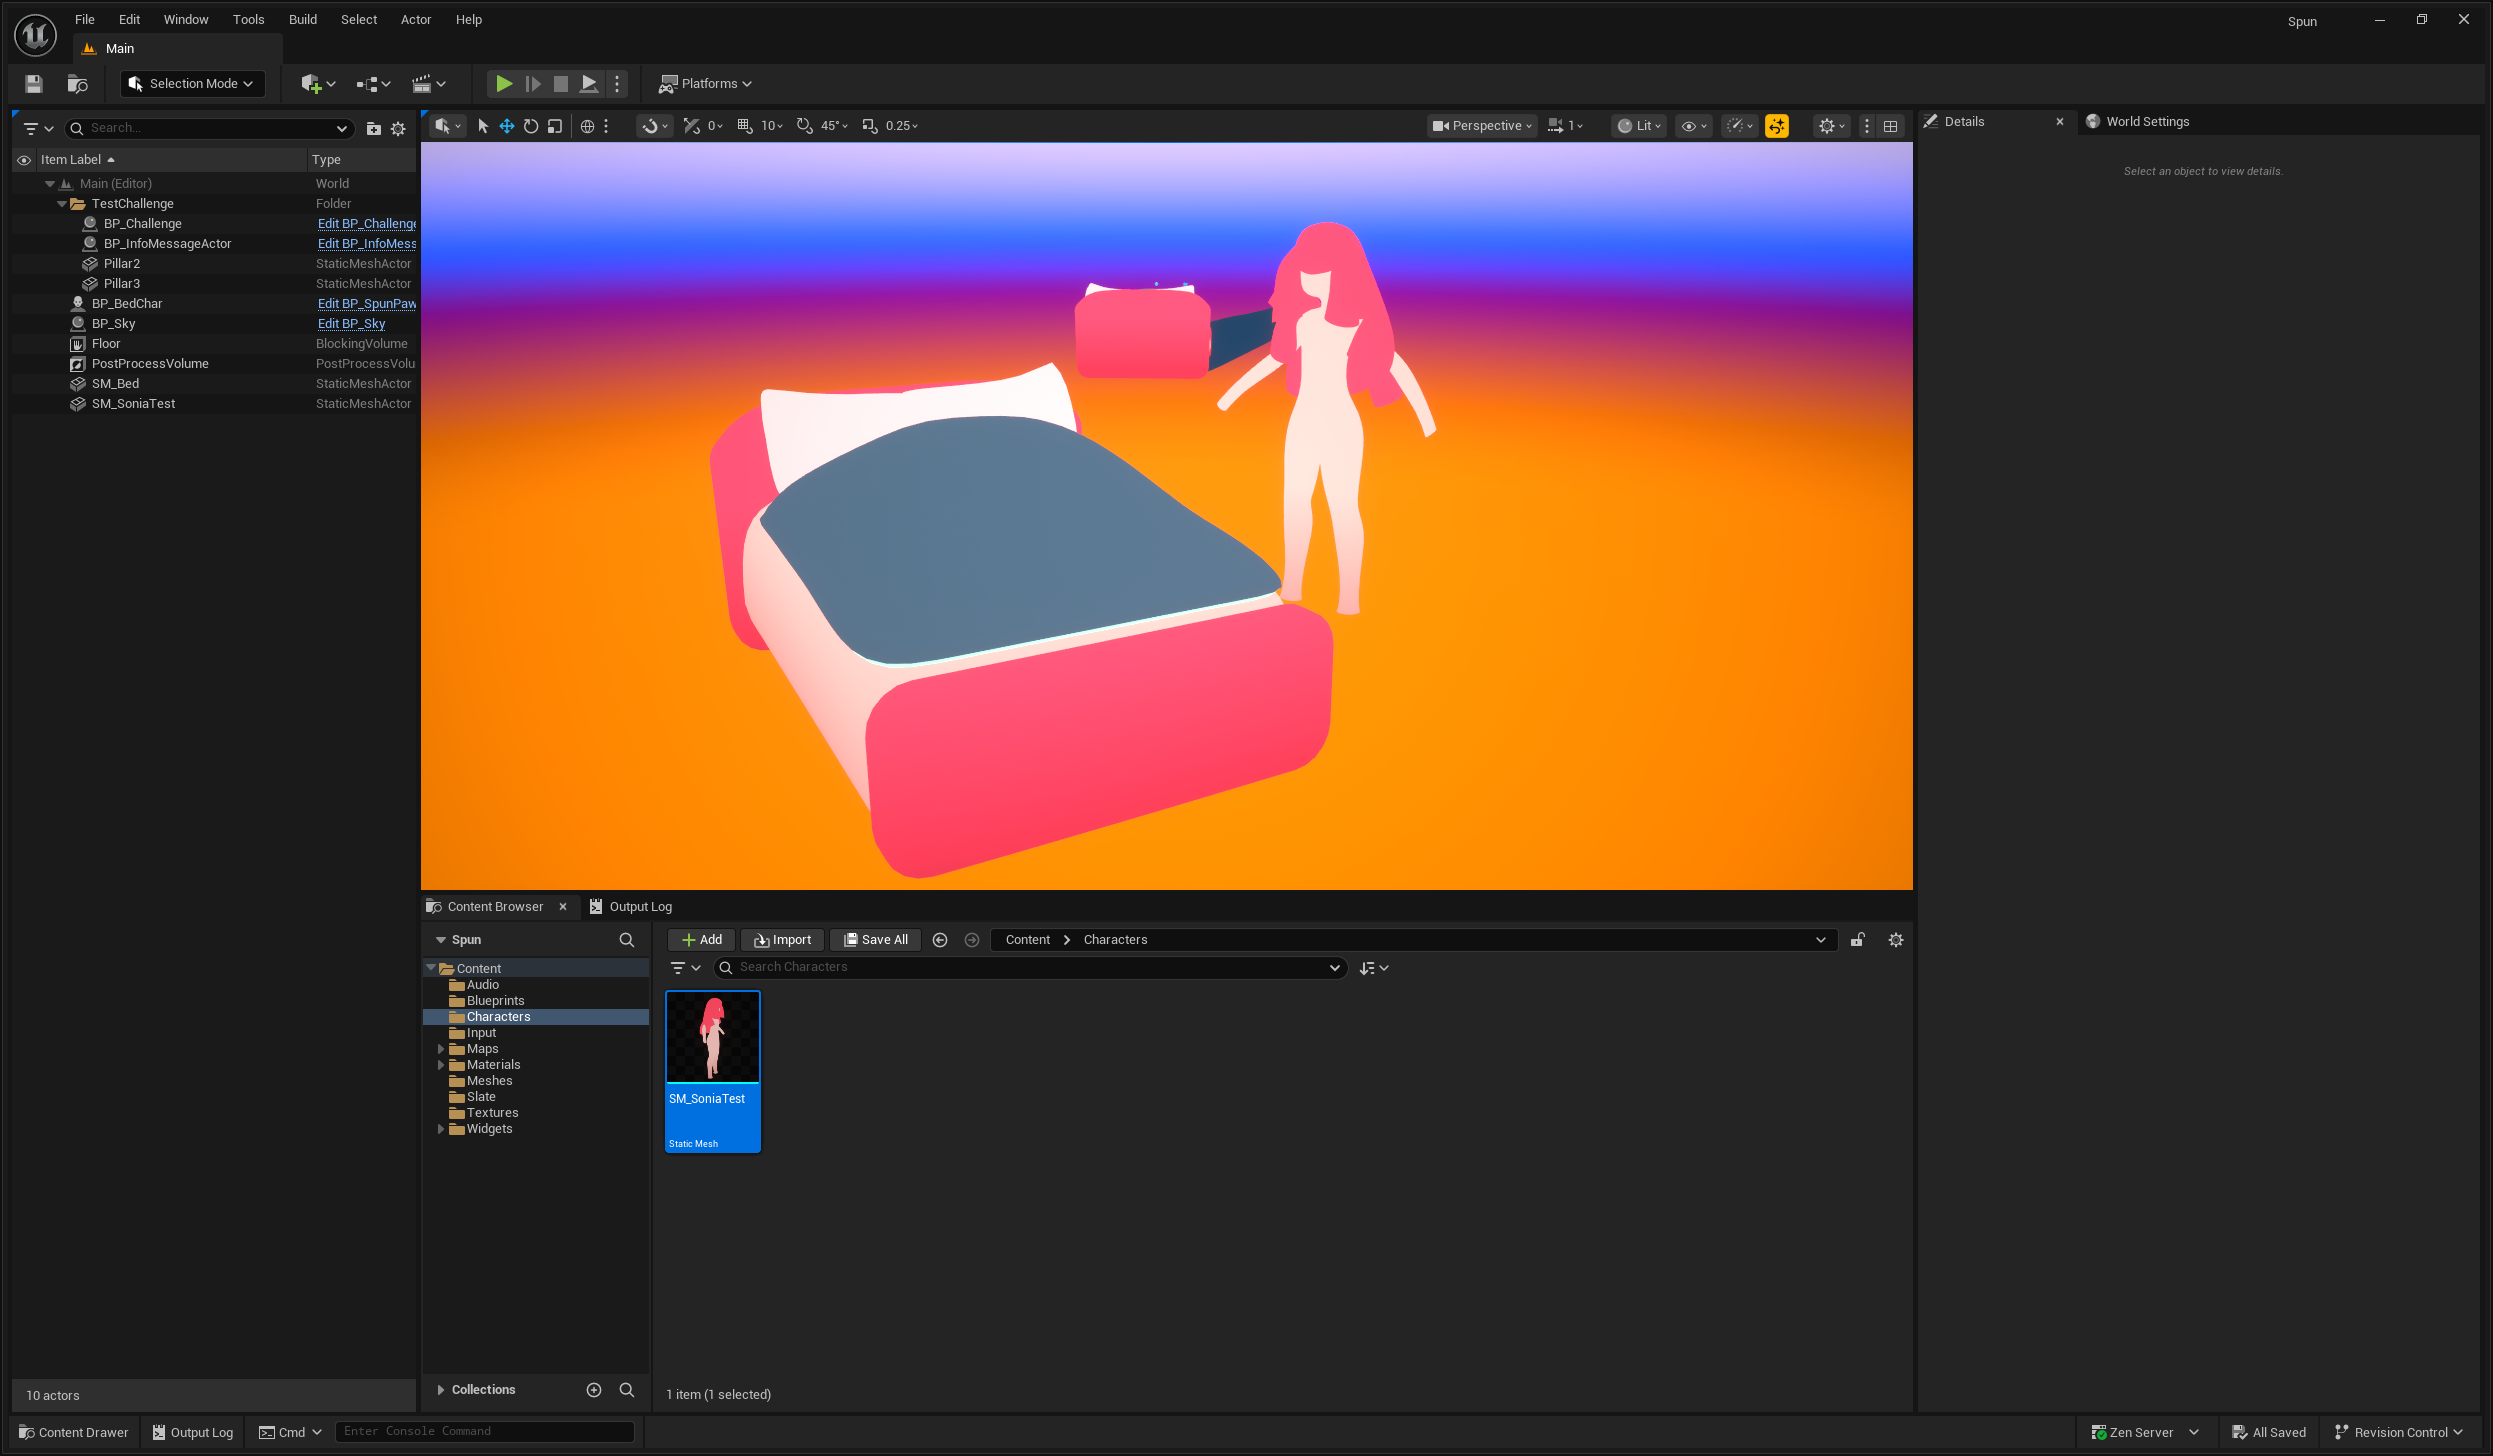Select the scale transform tool
The height and width of the screenshot is (1456, 2493).
[555, 126]
